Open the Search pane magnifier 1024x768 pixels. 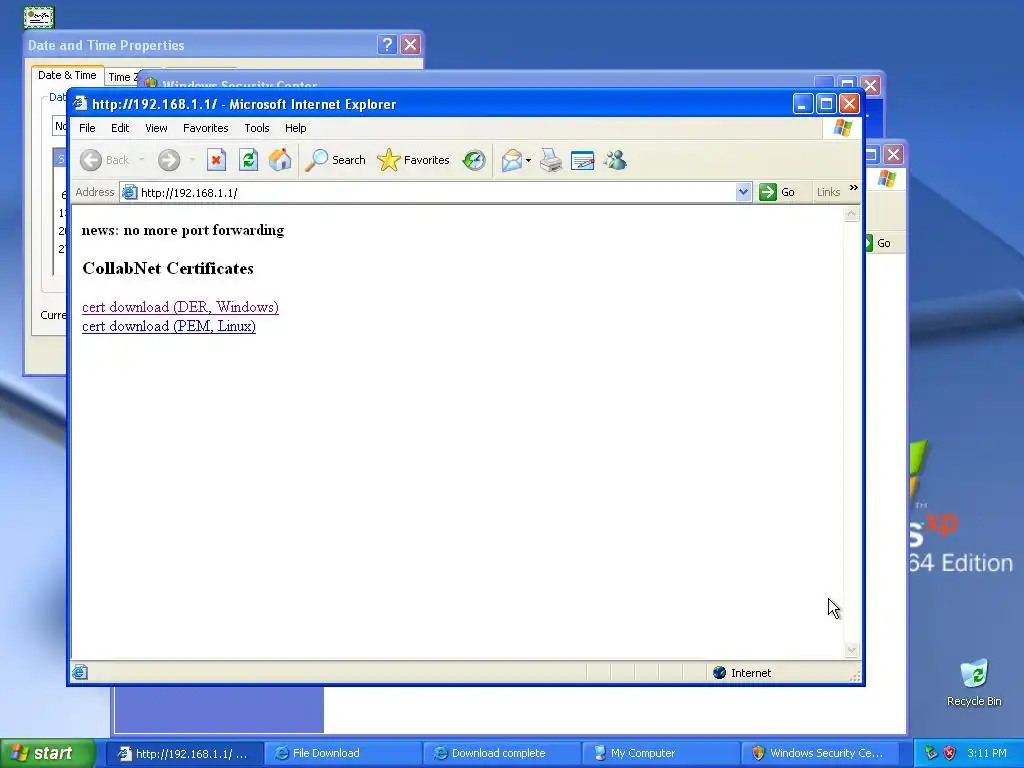click(317, 160)
